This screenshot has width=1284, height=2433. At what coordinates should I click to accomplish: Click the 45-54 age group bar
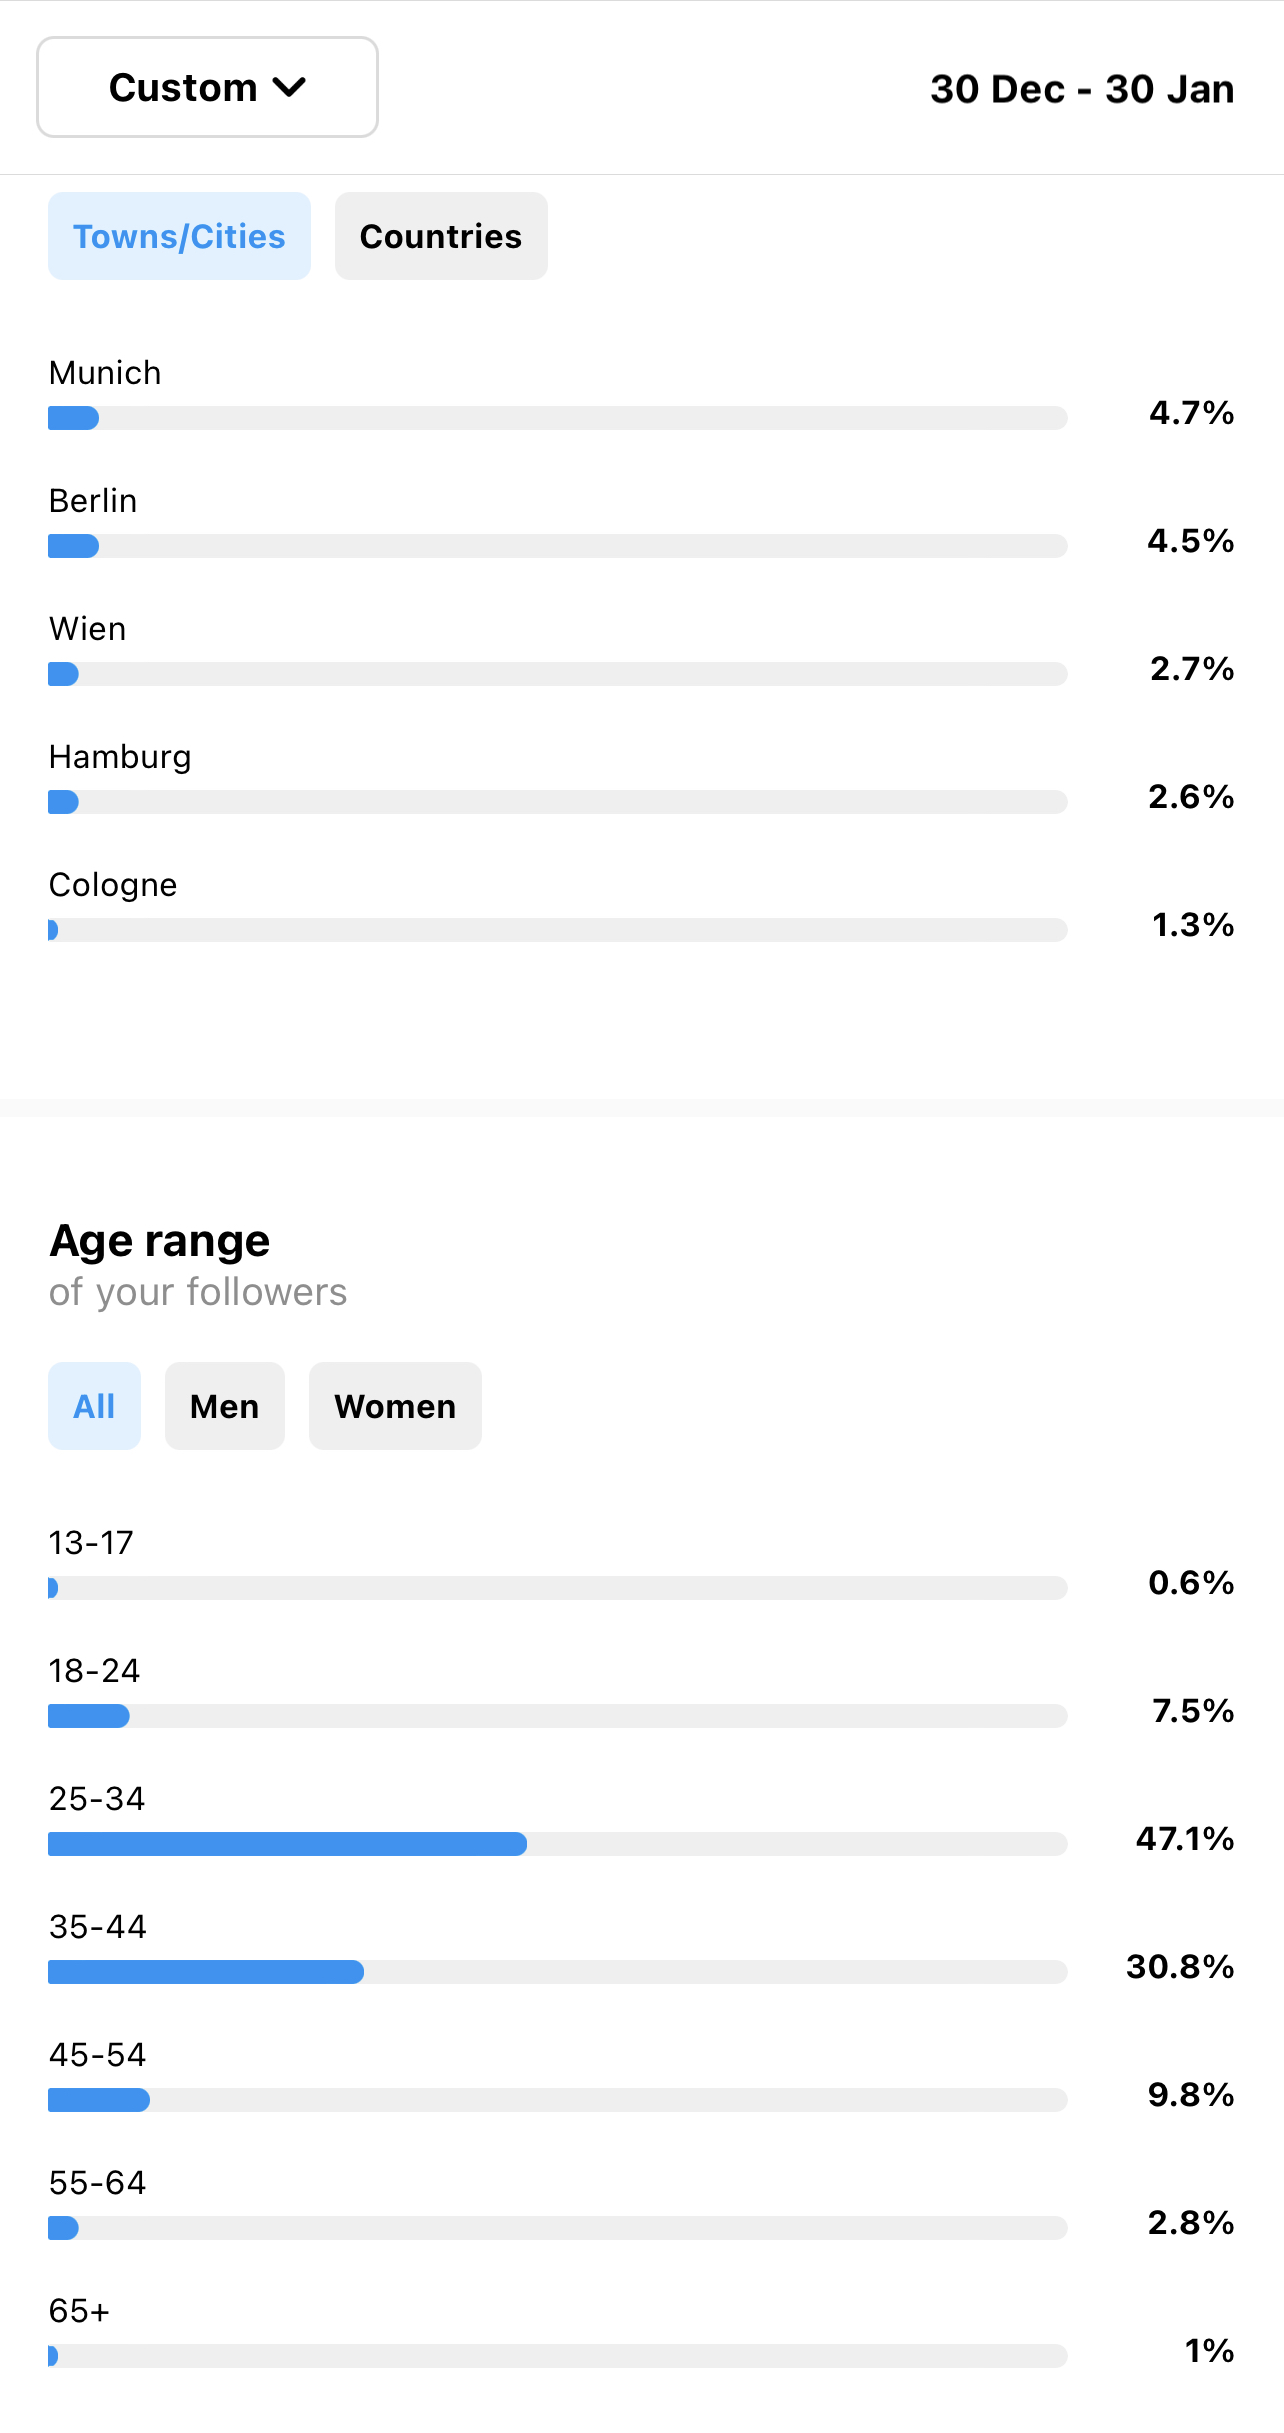coord(557,2100)
